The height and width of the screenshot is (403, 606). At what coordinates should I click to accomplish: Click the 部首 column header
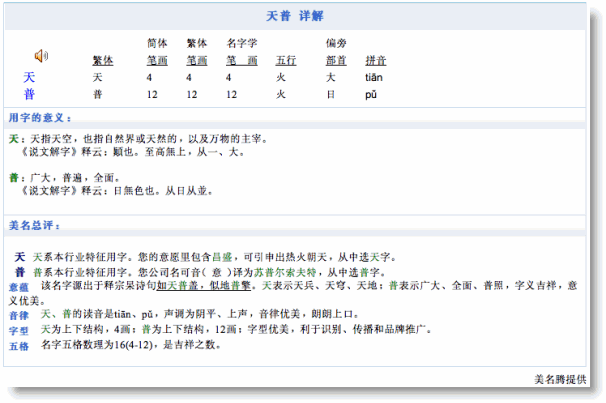336,60
